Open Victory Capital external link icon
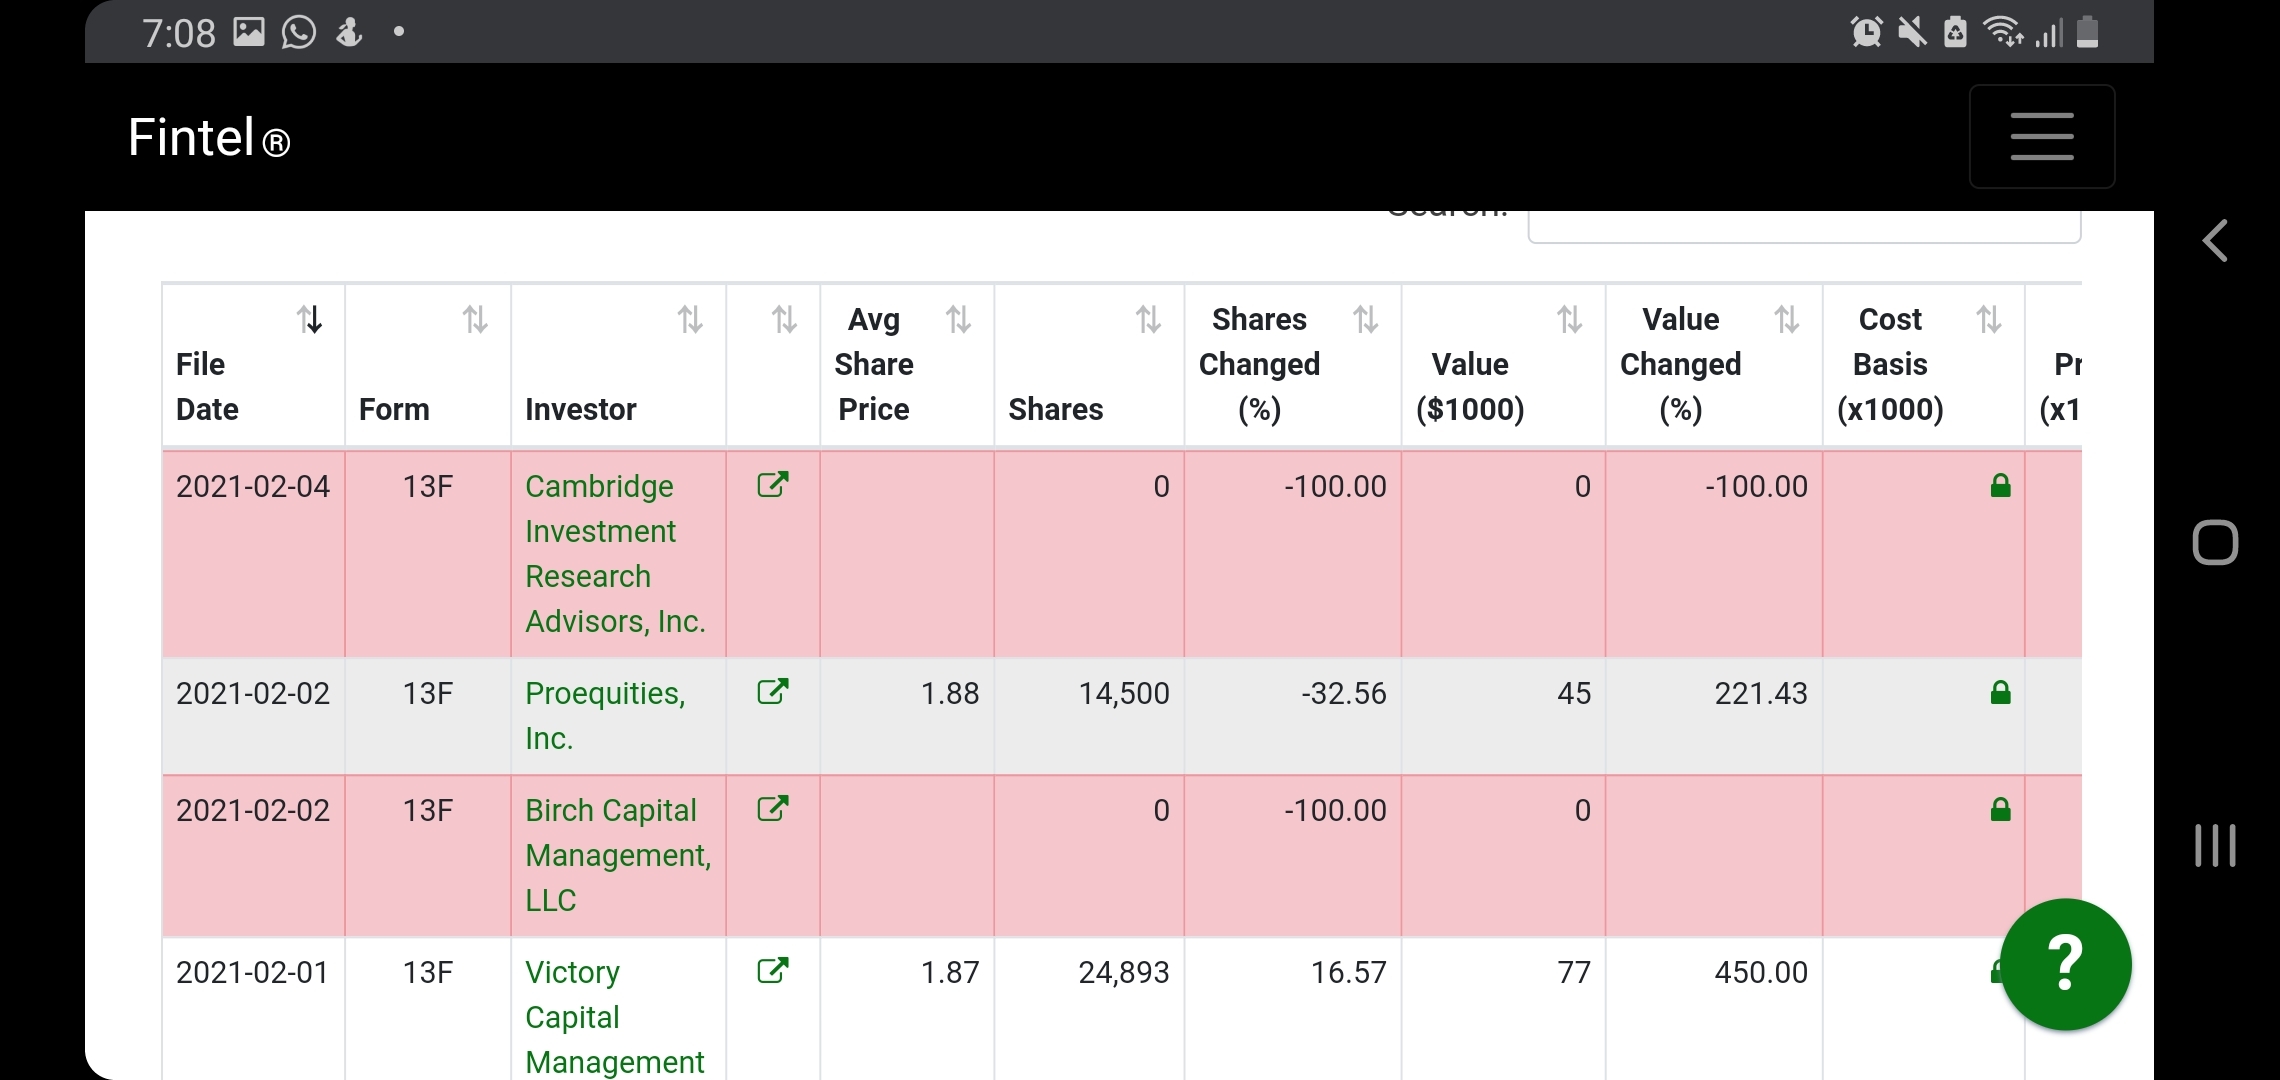Image resolution: width=2280 pixels, height=1080 pixels. pyautogui.click(x=772, y=971)
